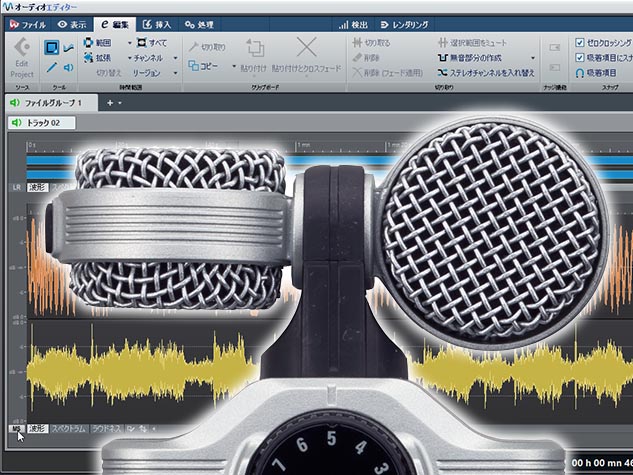Toggle the ゼロクロッシング checkbox

point(580,42)
